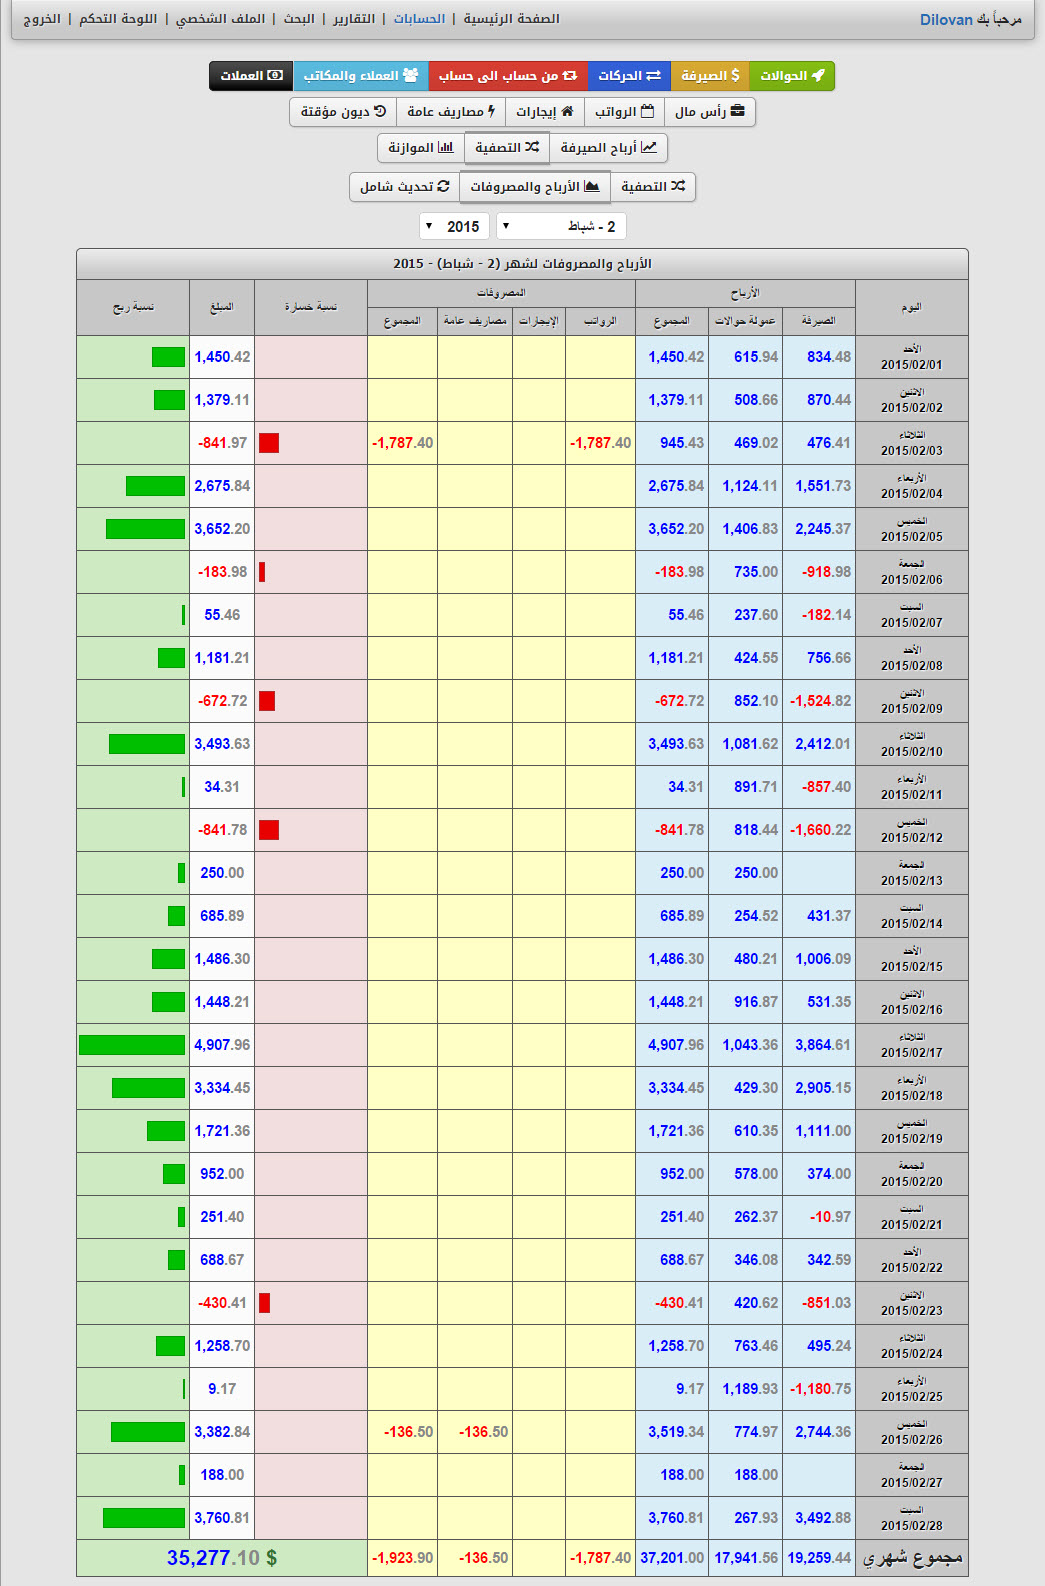Click the value 615.94
1045x1586 pixels.
[756, 357]
